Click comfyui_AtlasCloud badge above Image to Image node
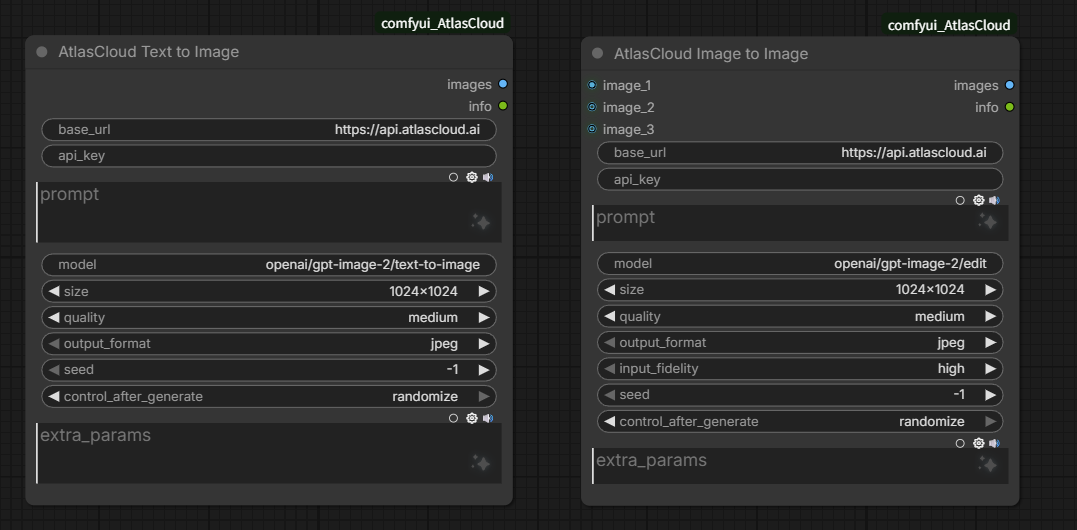 (x=949, y=25)
